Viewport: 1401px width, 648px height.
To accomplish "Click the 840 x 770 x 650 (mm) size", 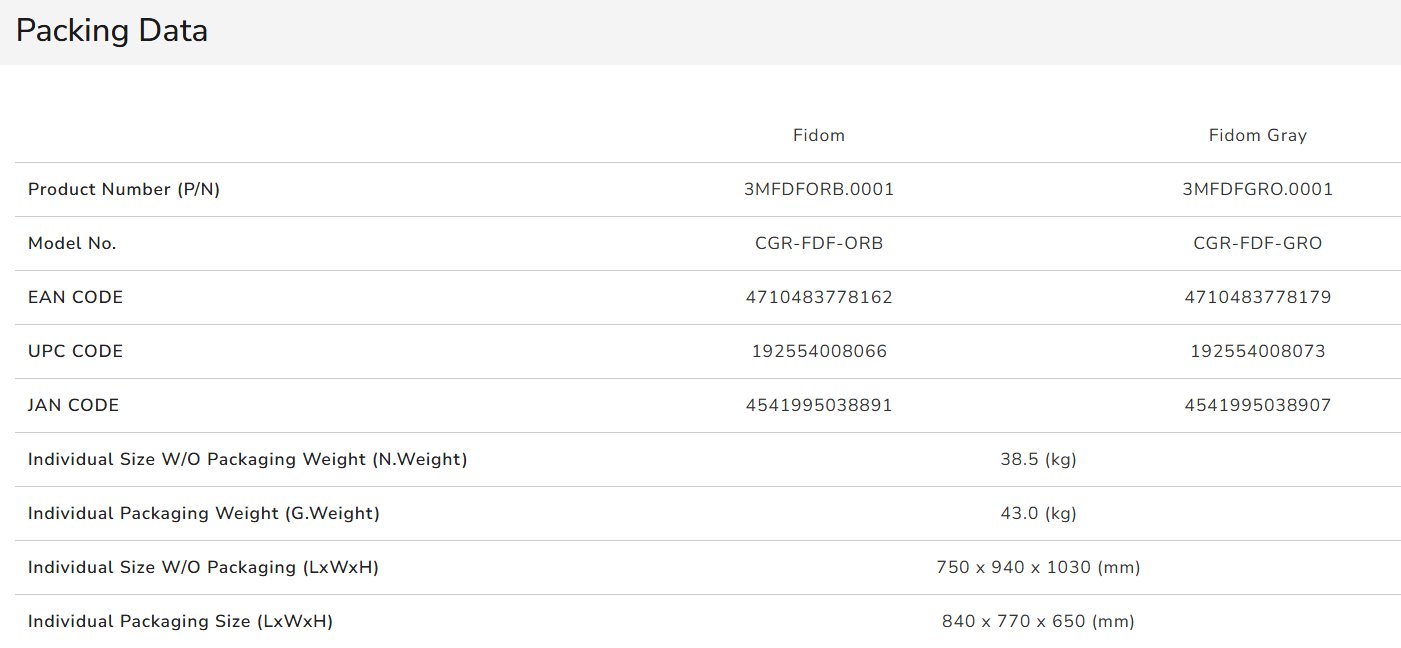I will coord(1038,621).
